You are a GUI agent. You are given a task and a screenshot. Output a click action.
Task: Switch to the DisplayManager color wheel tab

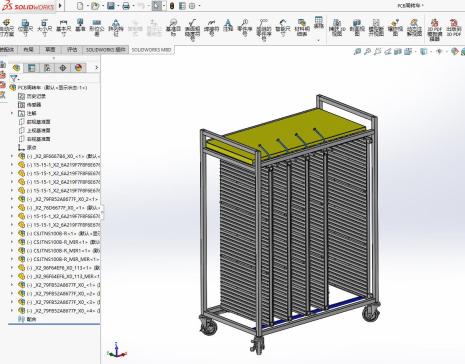pos(78,68)
